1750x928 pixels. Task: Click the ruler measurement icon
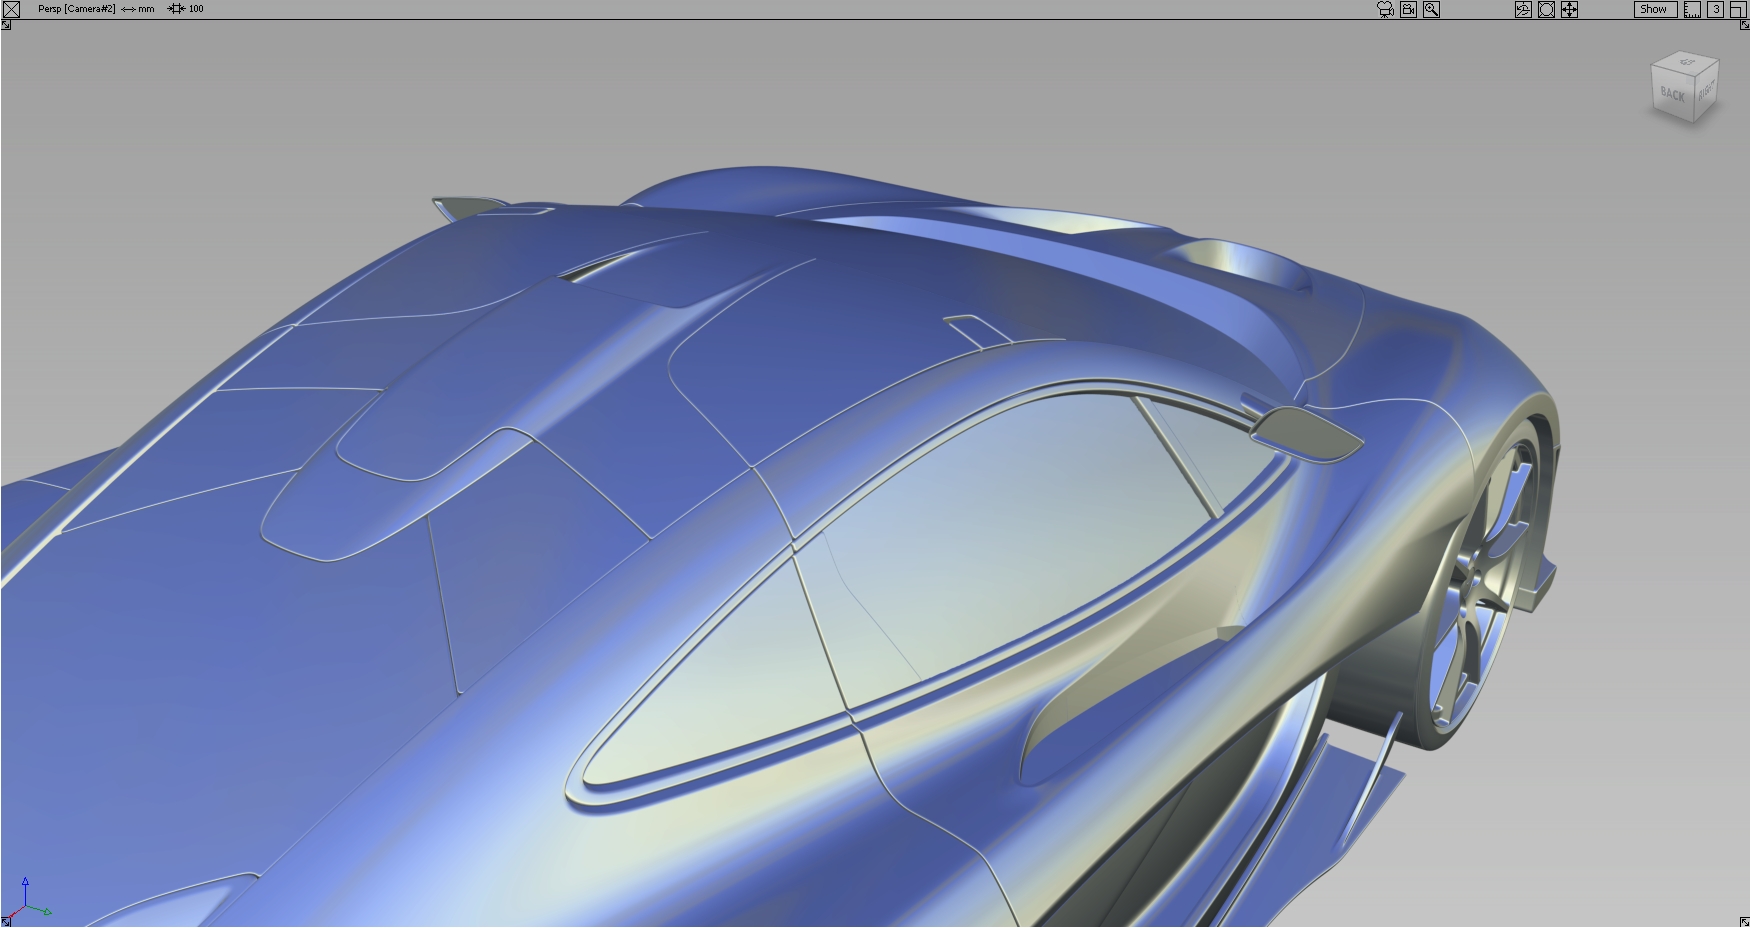[x=1693, y=9]
